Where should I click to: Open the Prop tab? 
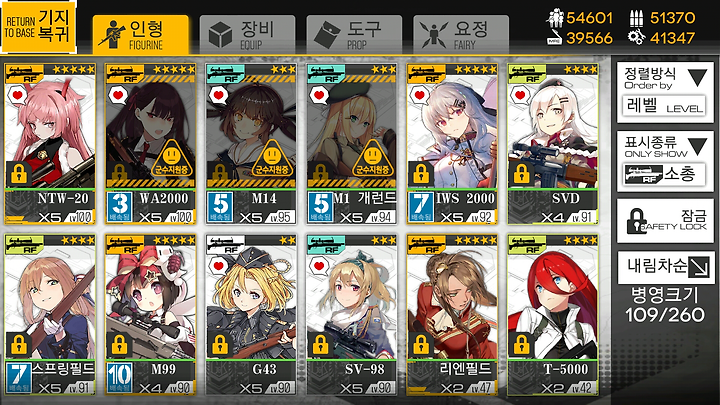click(x=354, y=35)
